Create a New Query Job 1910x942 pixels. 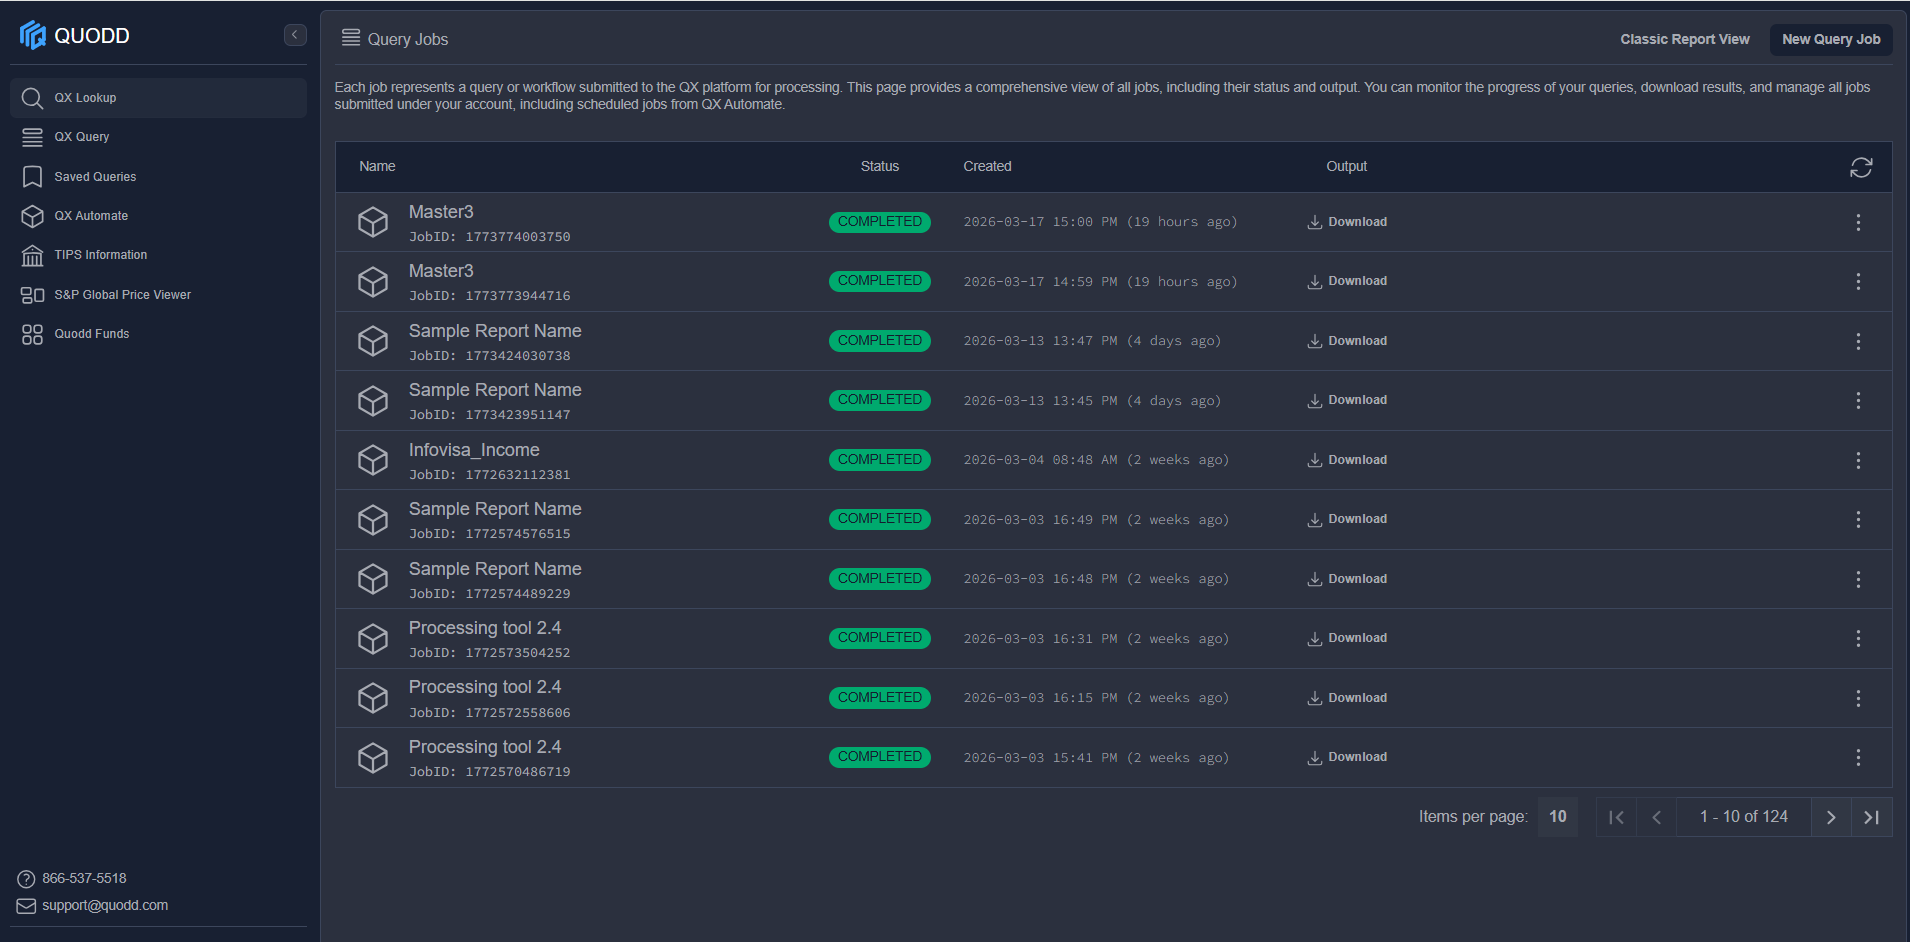pos(1831,39)
